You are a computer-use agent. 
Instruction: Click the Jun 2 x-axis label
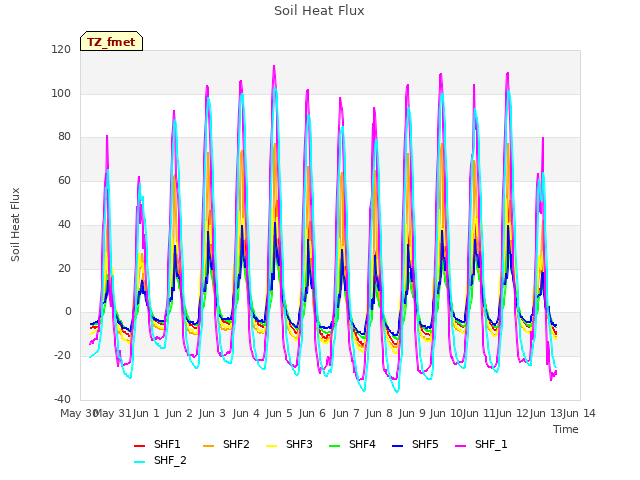pos(179,413)
